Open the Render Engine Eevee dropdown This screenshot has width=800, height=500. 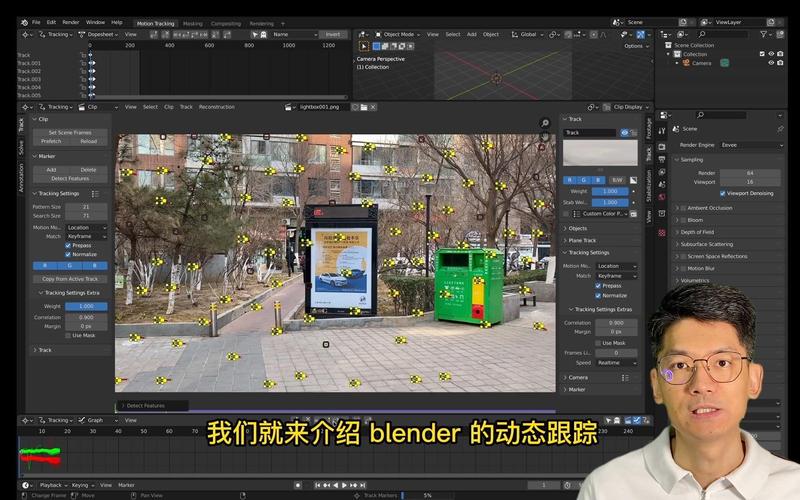(x=752, y=145)
